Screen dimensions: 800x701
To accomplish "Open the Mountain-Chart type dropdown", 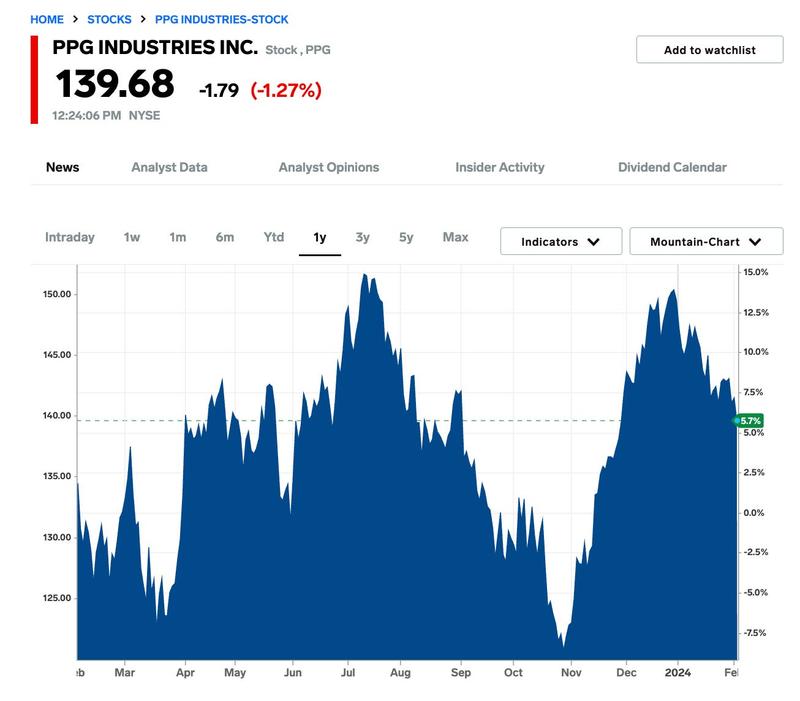I will pyautogui.click(x=706, y=241).
